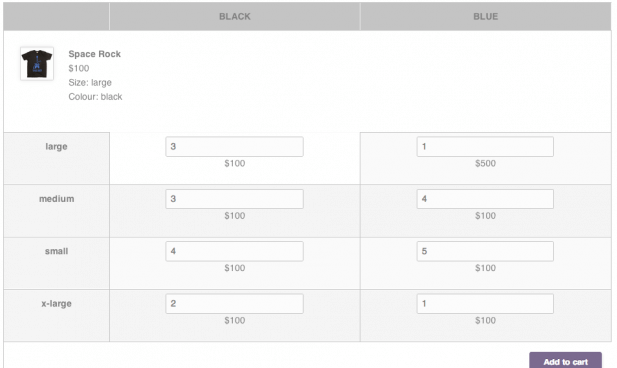
Task: Select the large blue quantity input
Action: click(x=485, y=146)
